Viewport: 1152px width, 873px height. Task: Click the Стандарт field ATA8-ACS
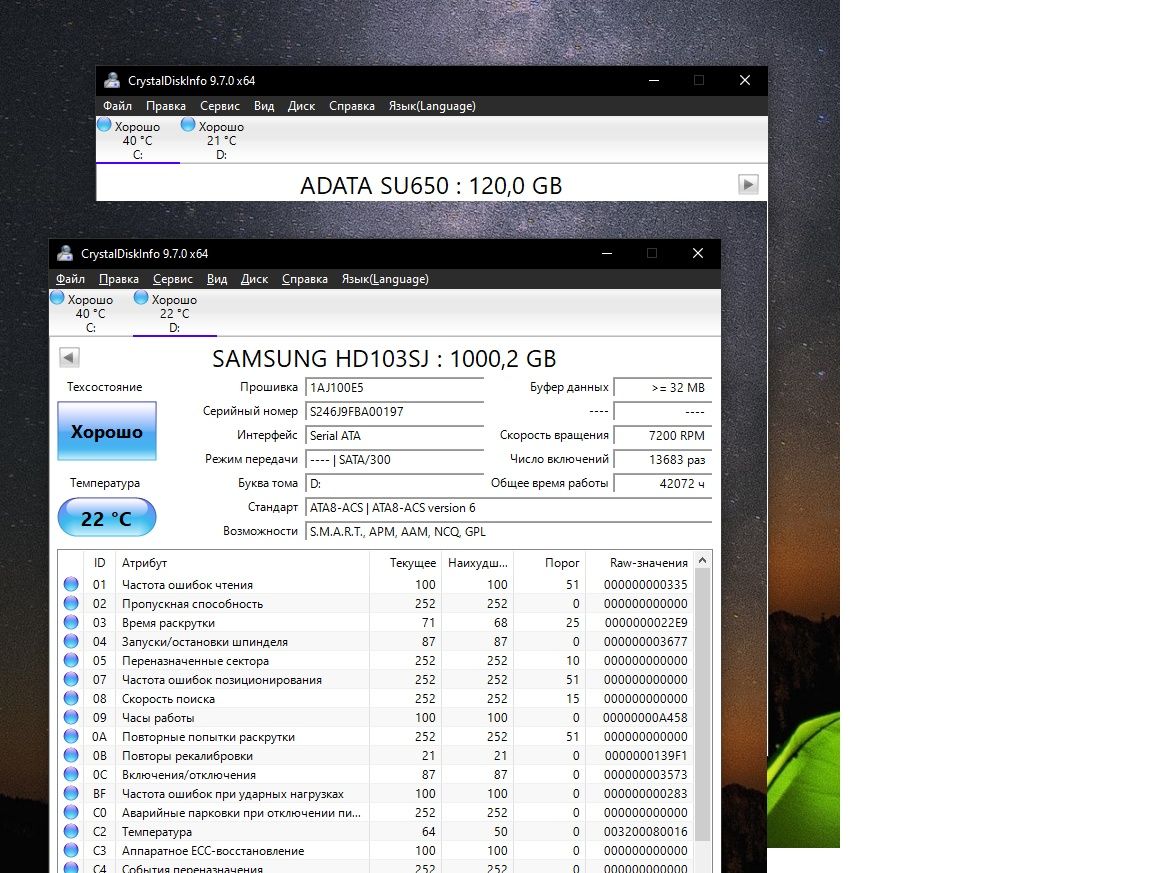click(x=508, y=508)
